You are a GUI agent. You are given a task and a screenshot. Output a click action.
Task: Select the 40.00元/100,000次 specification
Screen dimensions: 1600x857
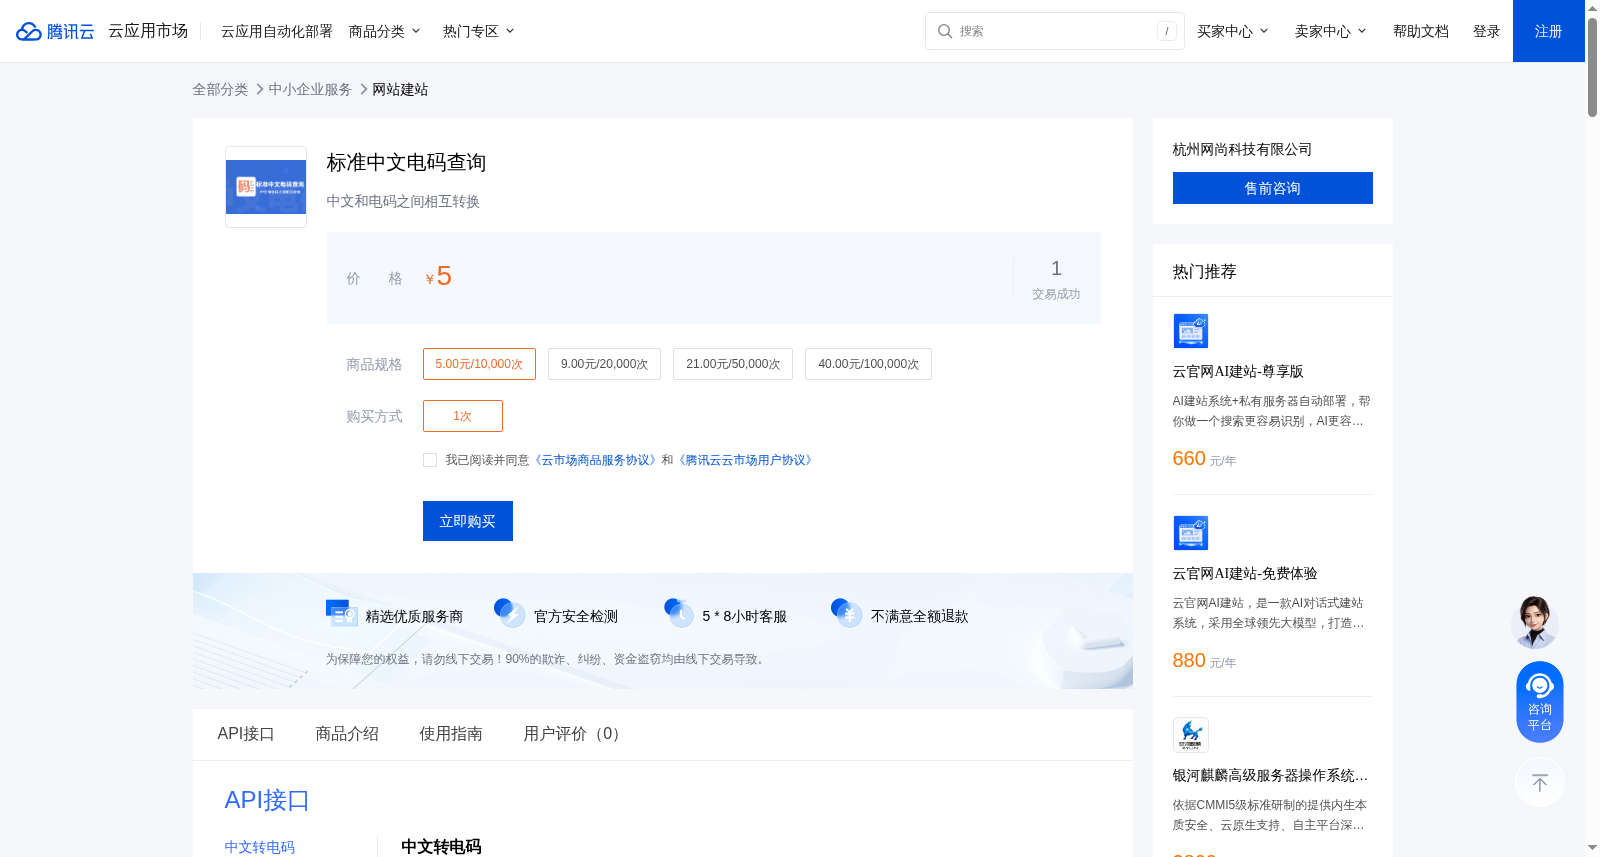[868, 364]
